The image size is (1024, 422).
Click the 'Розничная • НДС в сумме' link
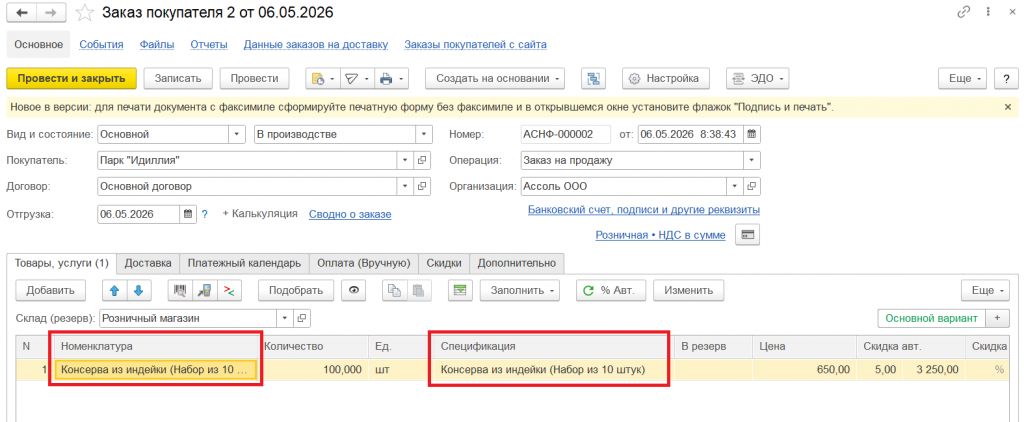click(x=660, y=235)
